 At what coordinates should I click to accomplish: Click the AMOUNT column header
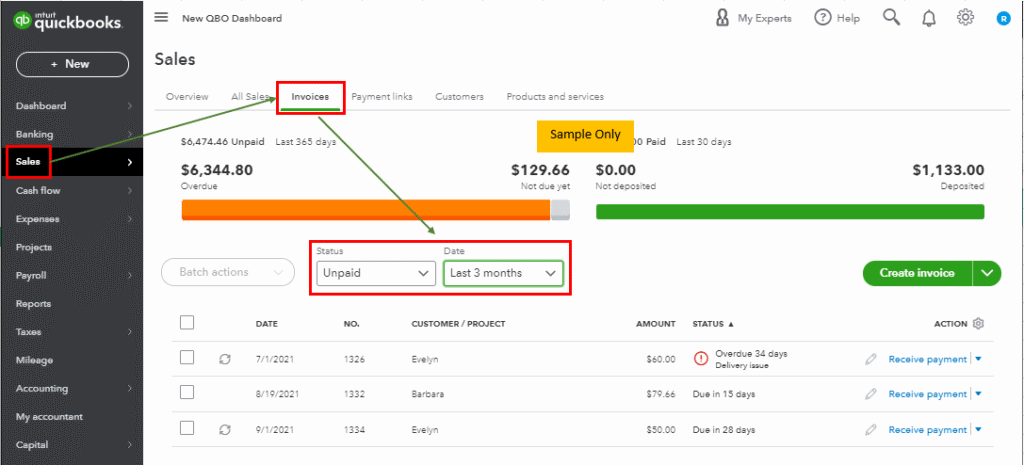656,324
